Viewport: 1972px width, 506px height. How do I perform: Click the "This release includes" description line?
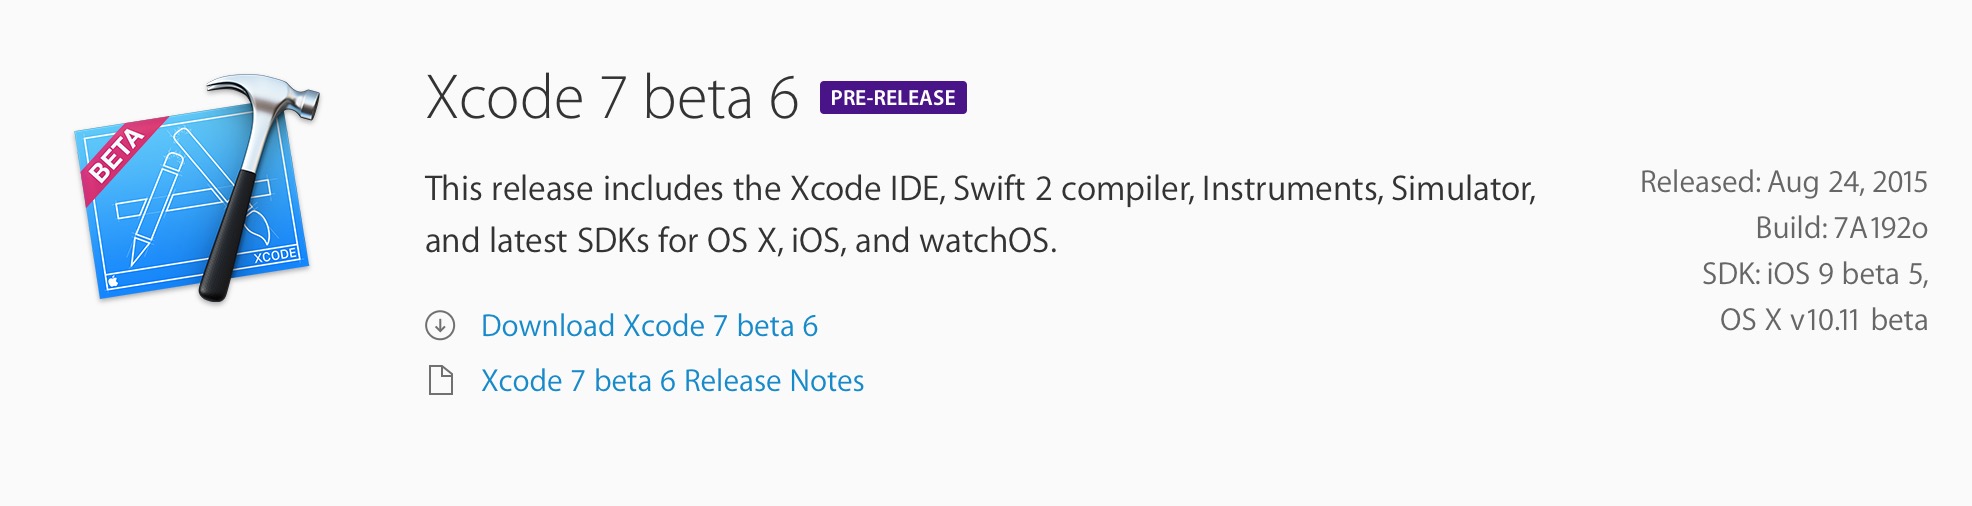tap(980, 188)
